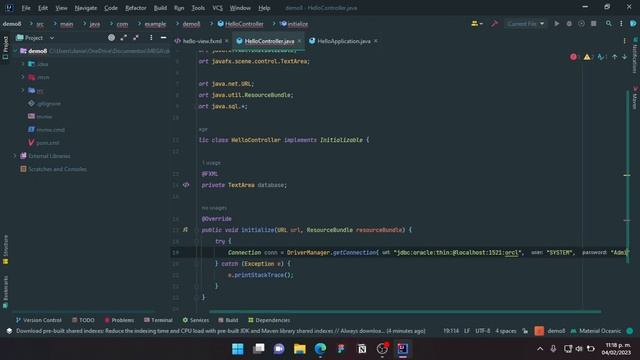640x360 pixels.
Task: Open the Navigate menu
Action: (86, 8)
